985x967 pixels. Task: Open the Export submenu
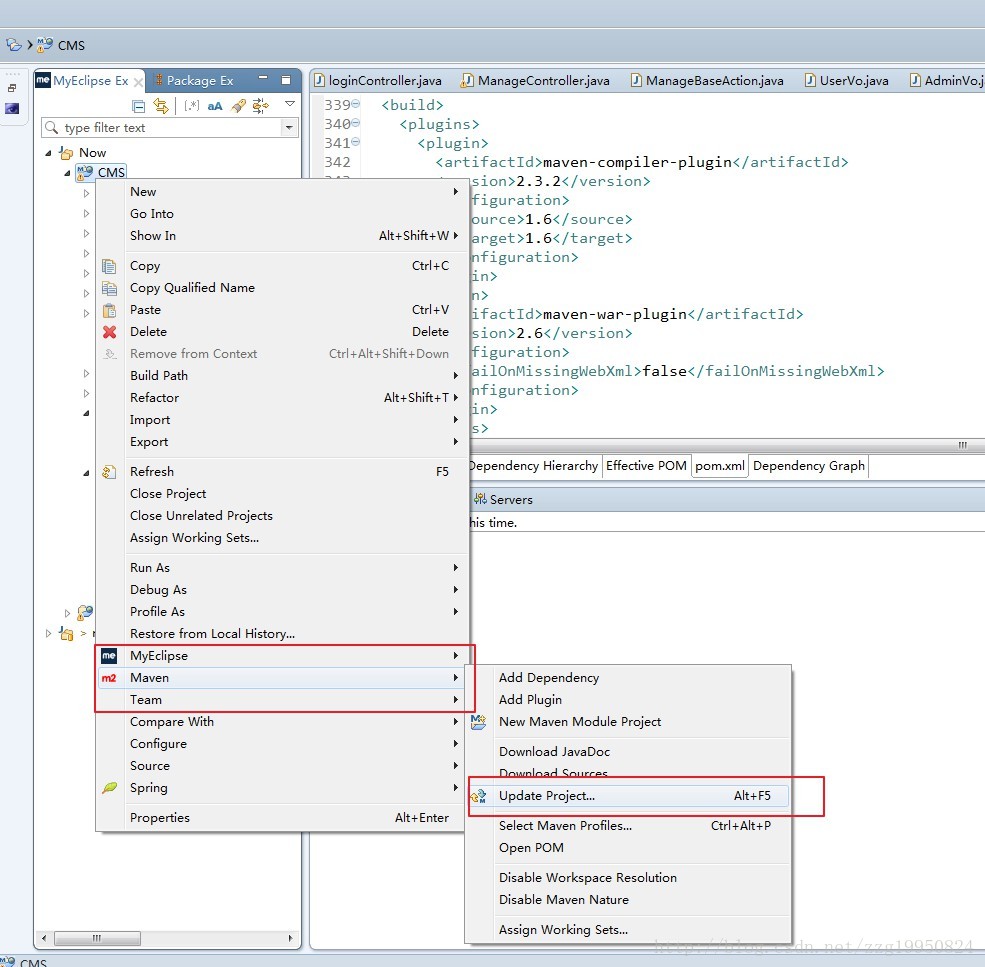tap(280, 442)
